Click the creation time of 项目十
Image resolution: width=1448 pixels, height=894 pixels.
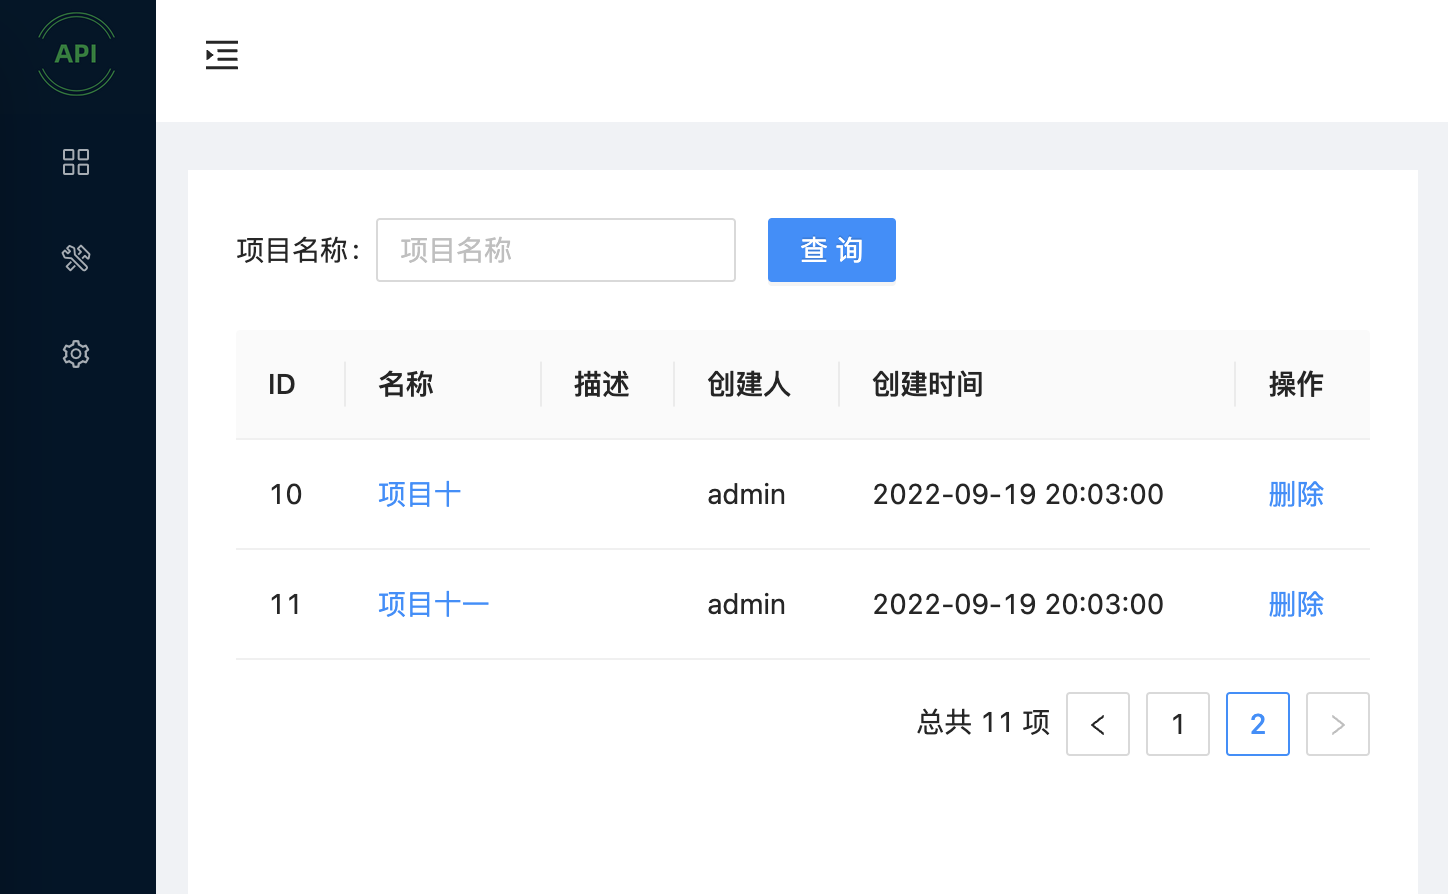tap(1018, 494)
